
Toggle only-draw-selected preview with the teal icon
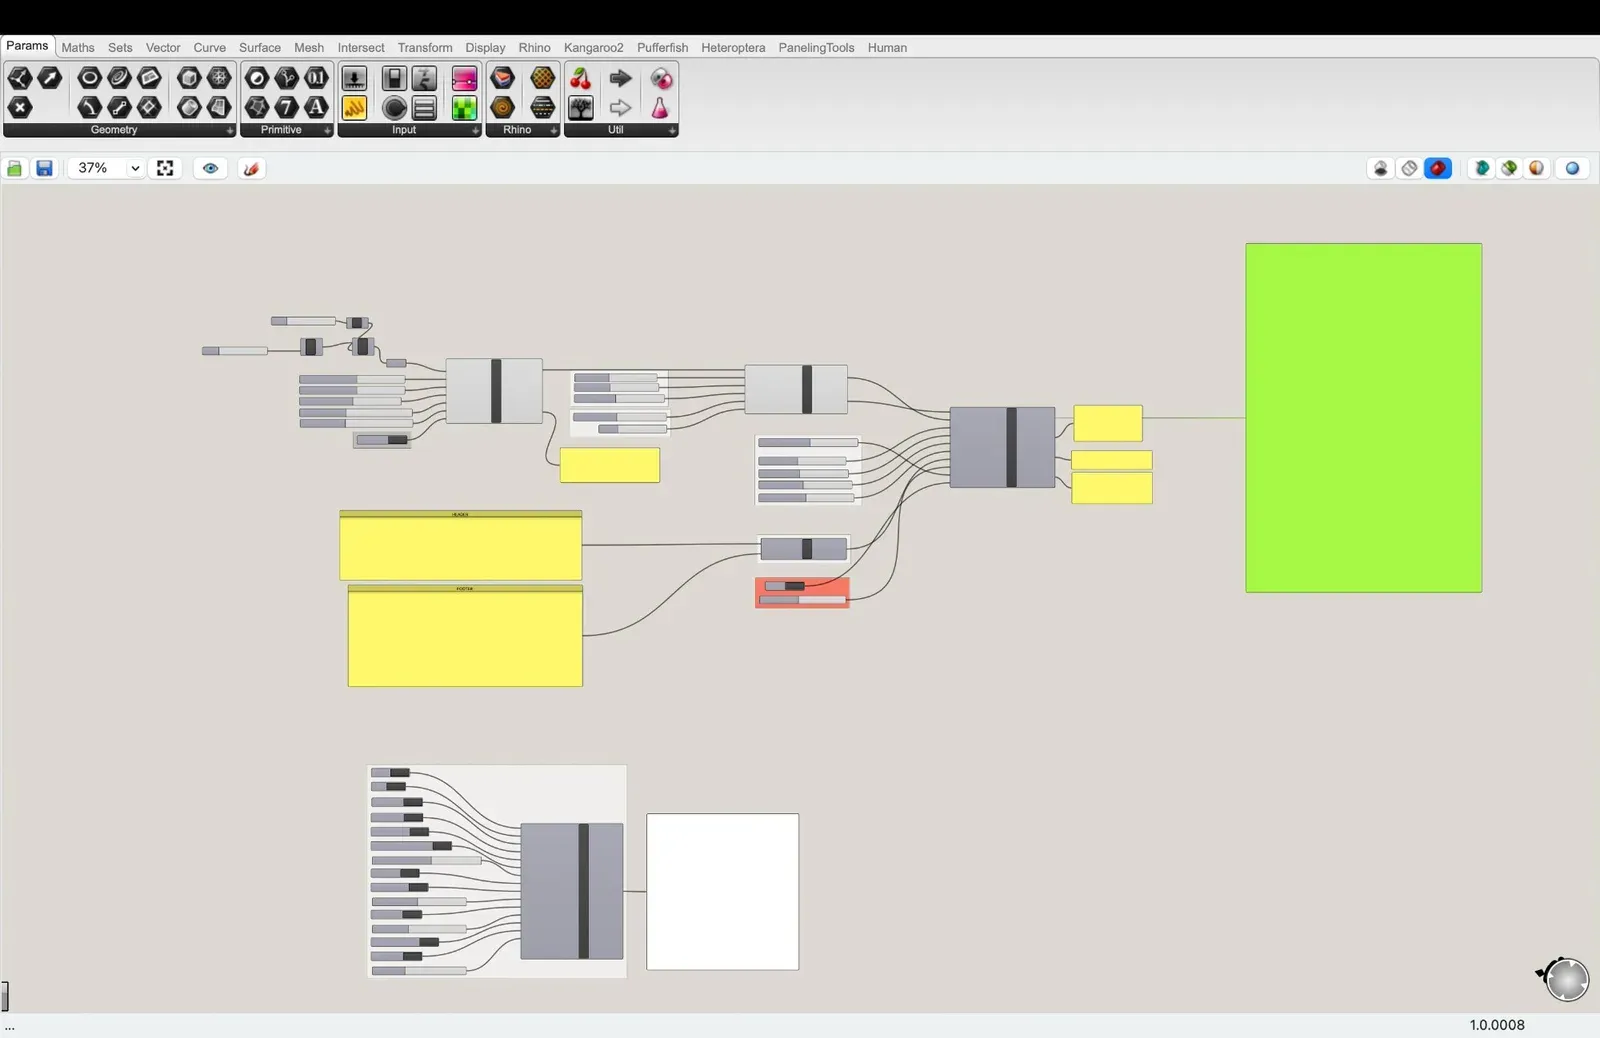[1482, 168]
